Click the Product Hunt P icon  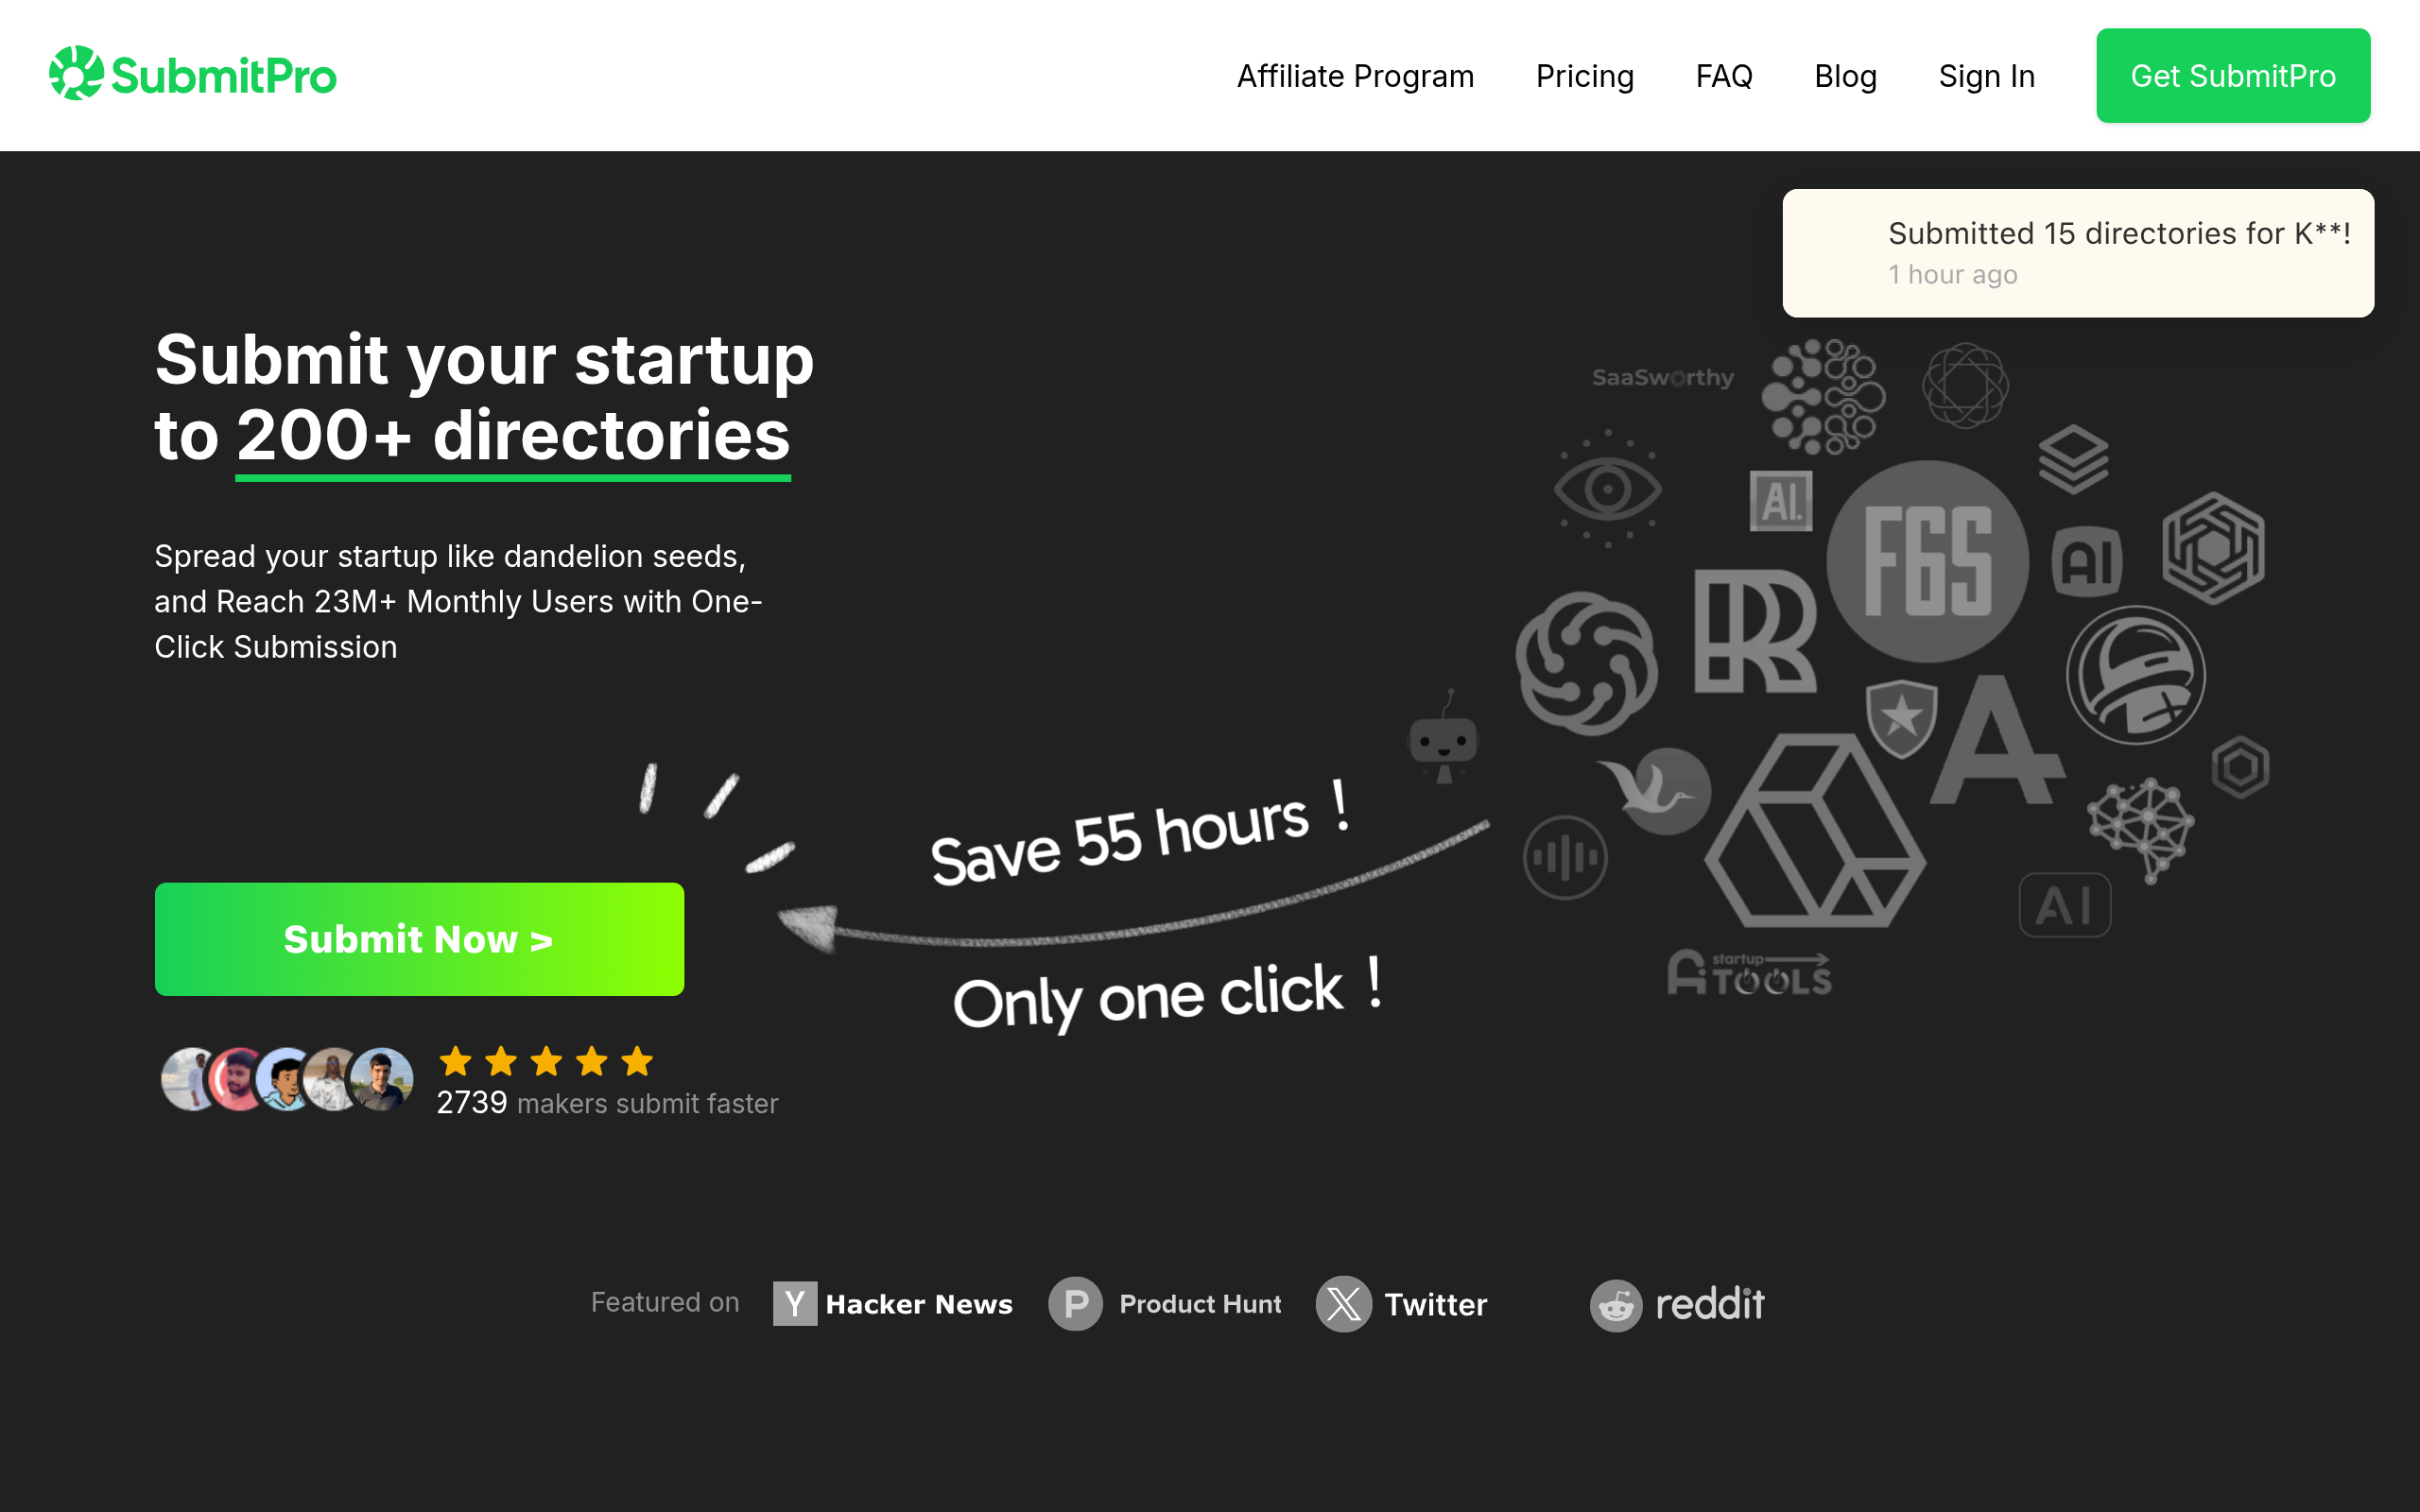tap(1075, 1303)
